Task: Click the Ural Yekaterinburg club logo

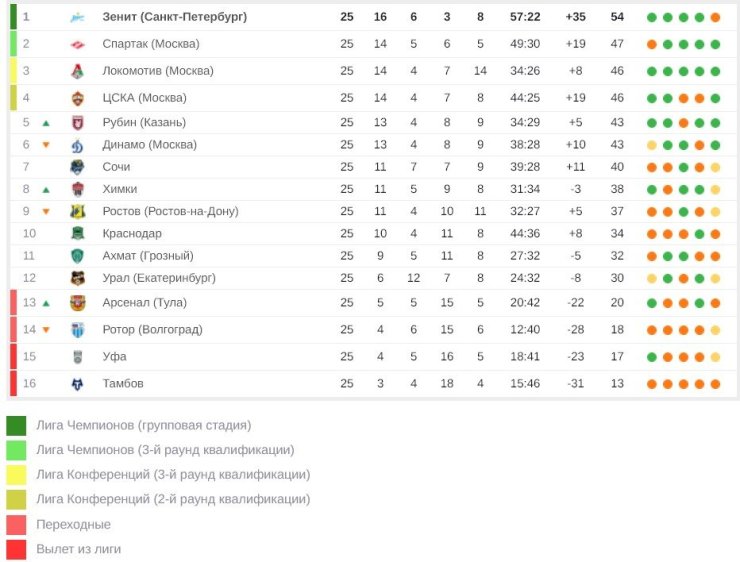Action: pyautogui.click(x=78, y=278)
